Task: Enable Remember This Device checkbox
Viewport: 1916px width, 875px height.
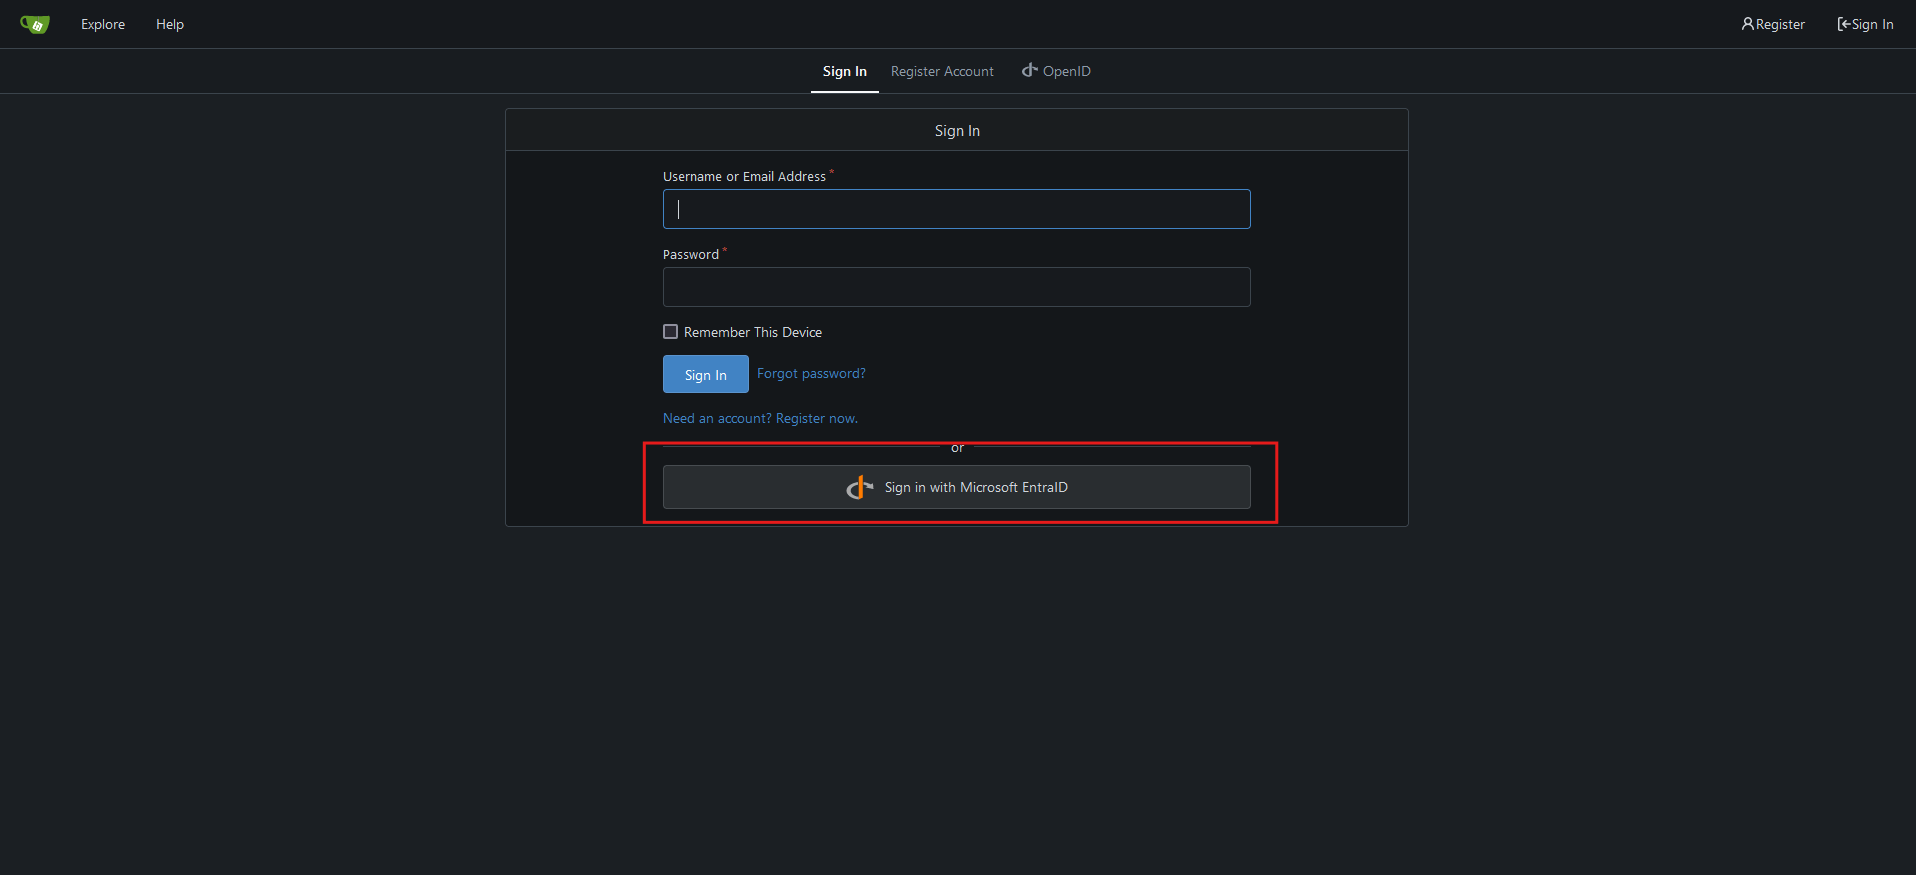Action: [x=671, y=332]
